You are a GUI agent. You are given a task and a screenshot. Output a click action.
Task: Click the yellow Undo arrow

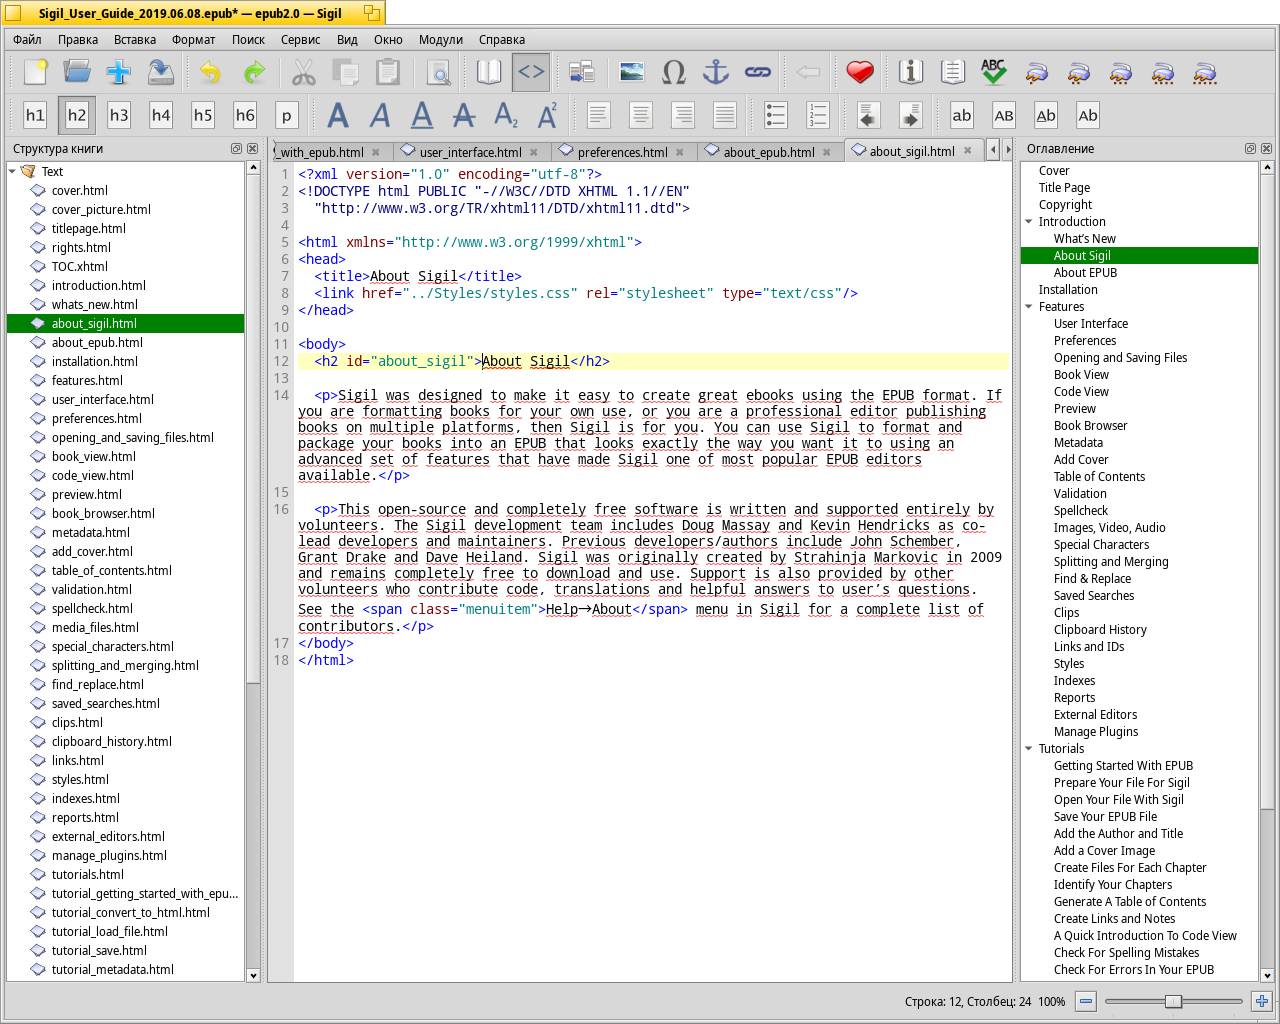210,72
